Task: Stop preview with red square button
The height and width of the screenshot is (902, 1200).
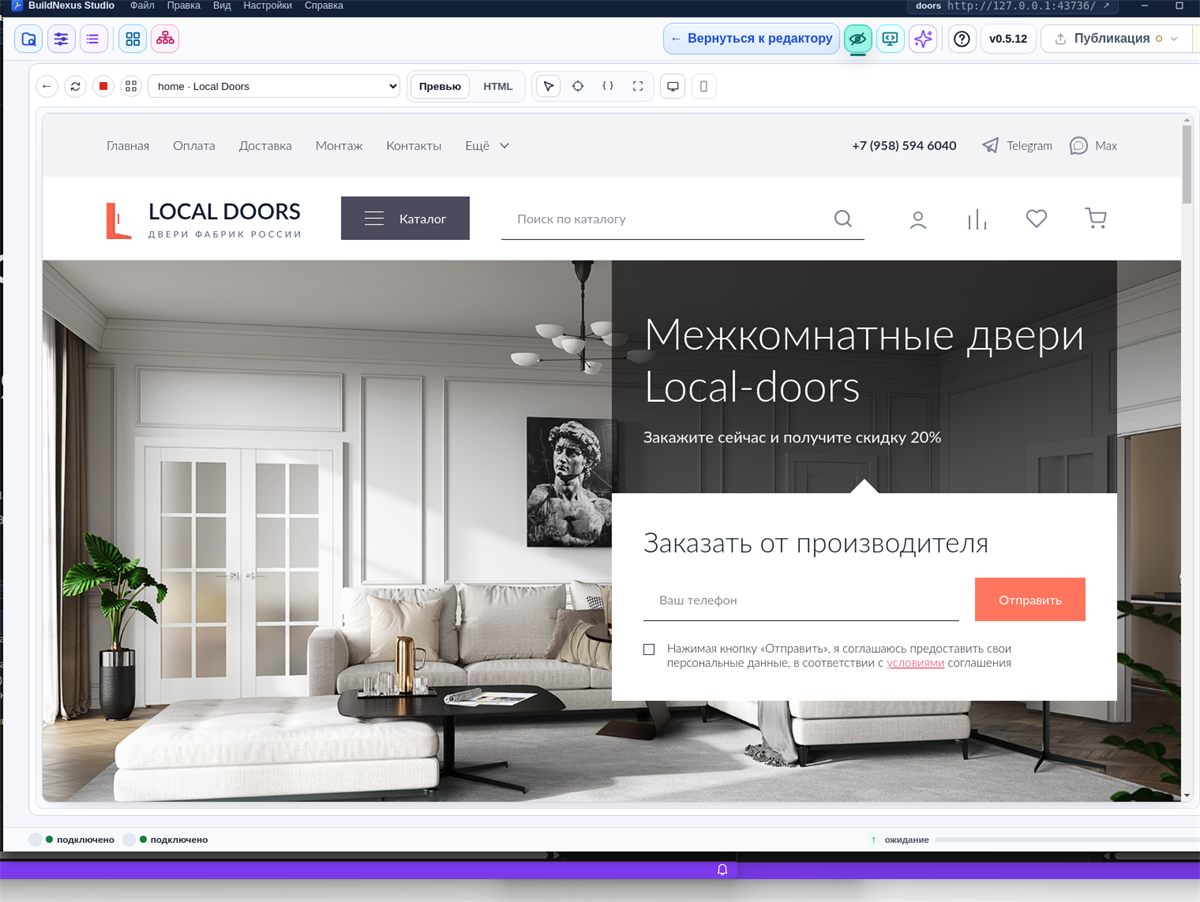Action: [103, 86]
